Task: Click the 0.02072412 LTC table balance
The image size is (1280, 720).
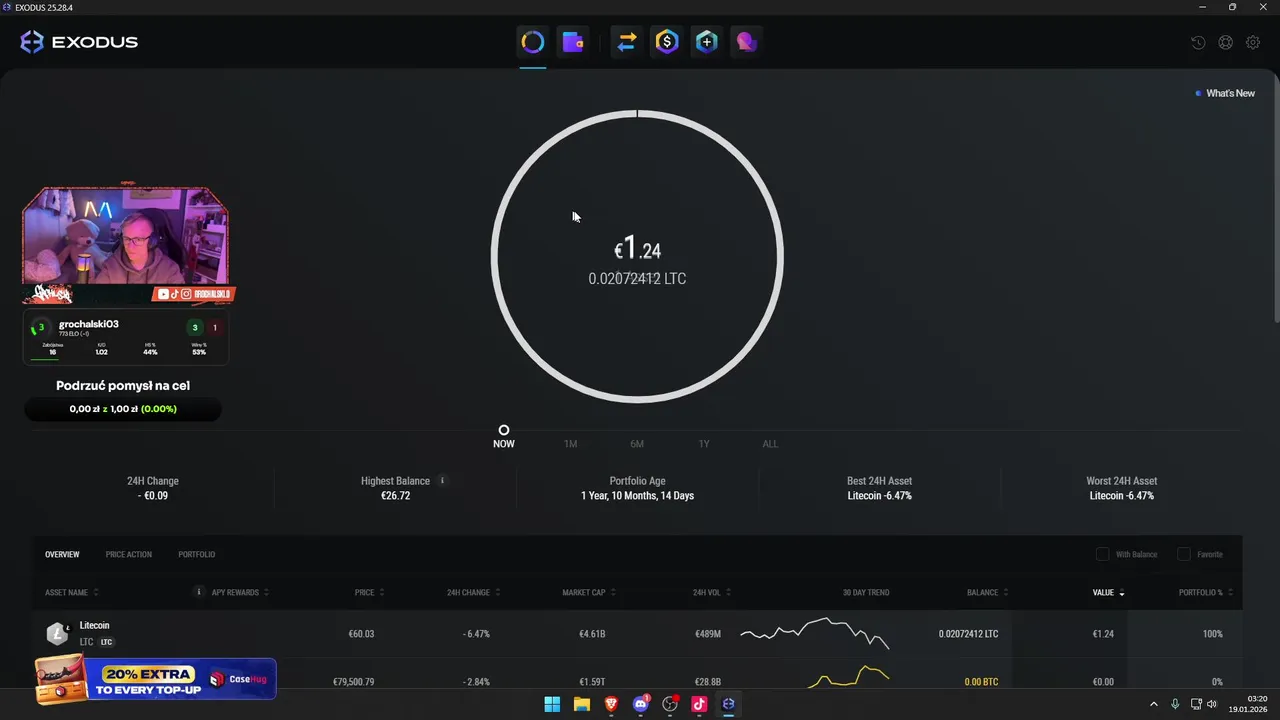Action: click(x=968, y=634)
